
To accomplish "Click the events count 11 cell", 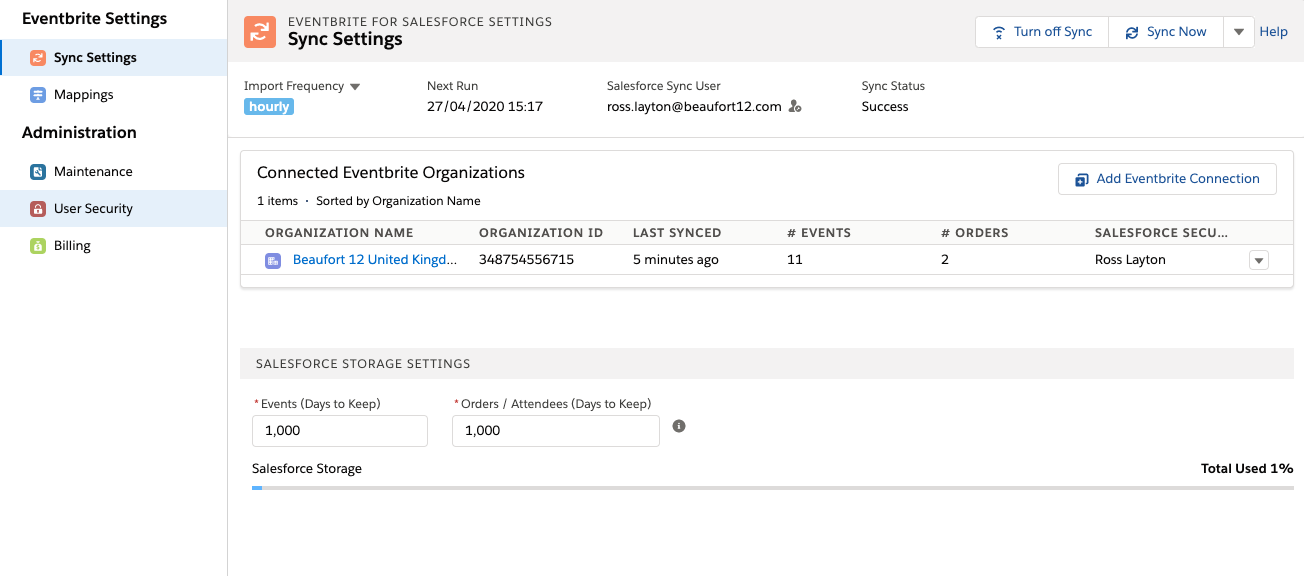I will point(795,260).
